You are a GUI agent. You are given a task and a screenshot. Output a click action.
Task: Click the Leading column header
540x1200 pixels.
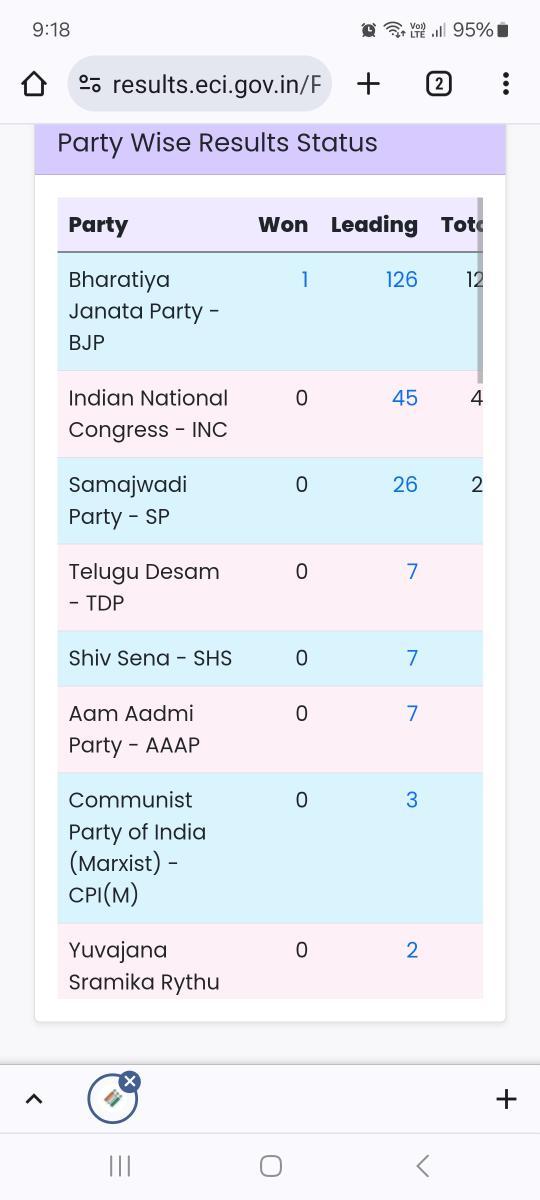(374, 224)
